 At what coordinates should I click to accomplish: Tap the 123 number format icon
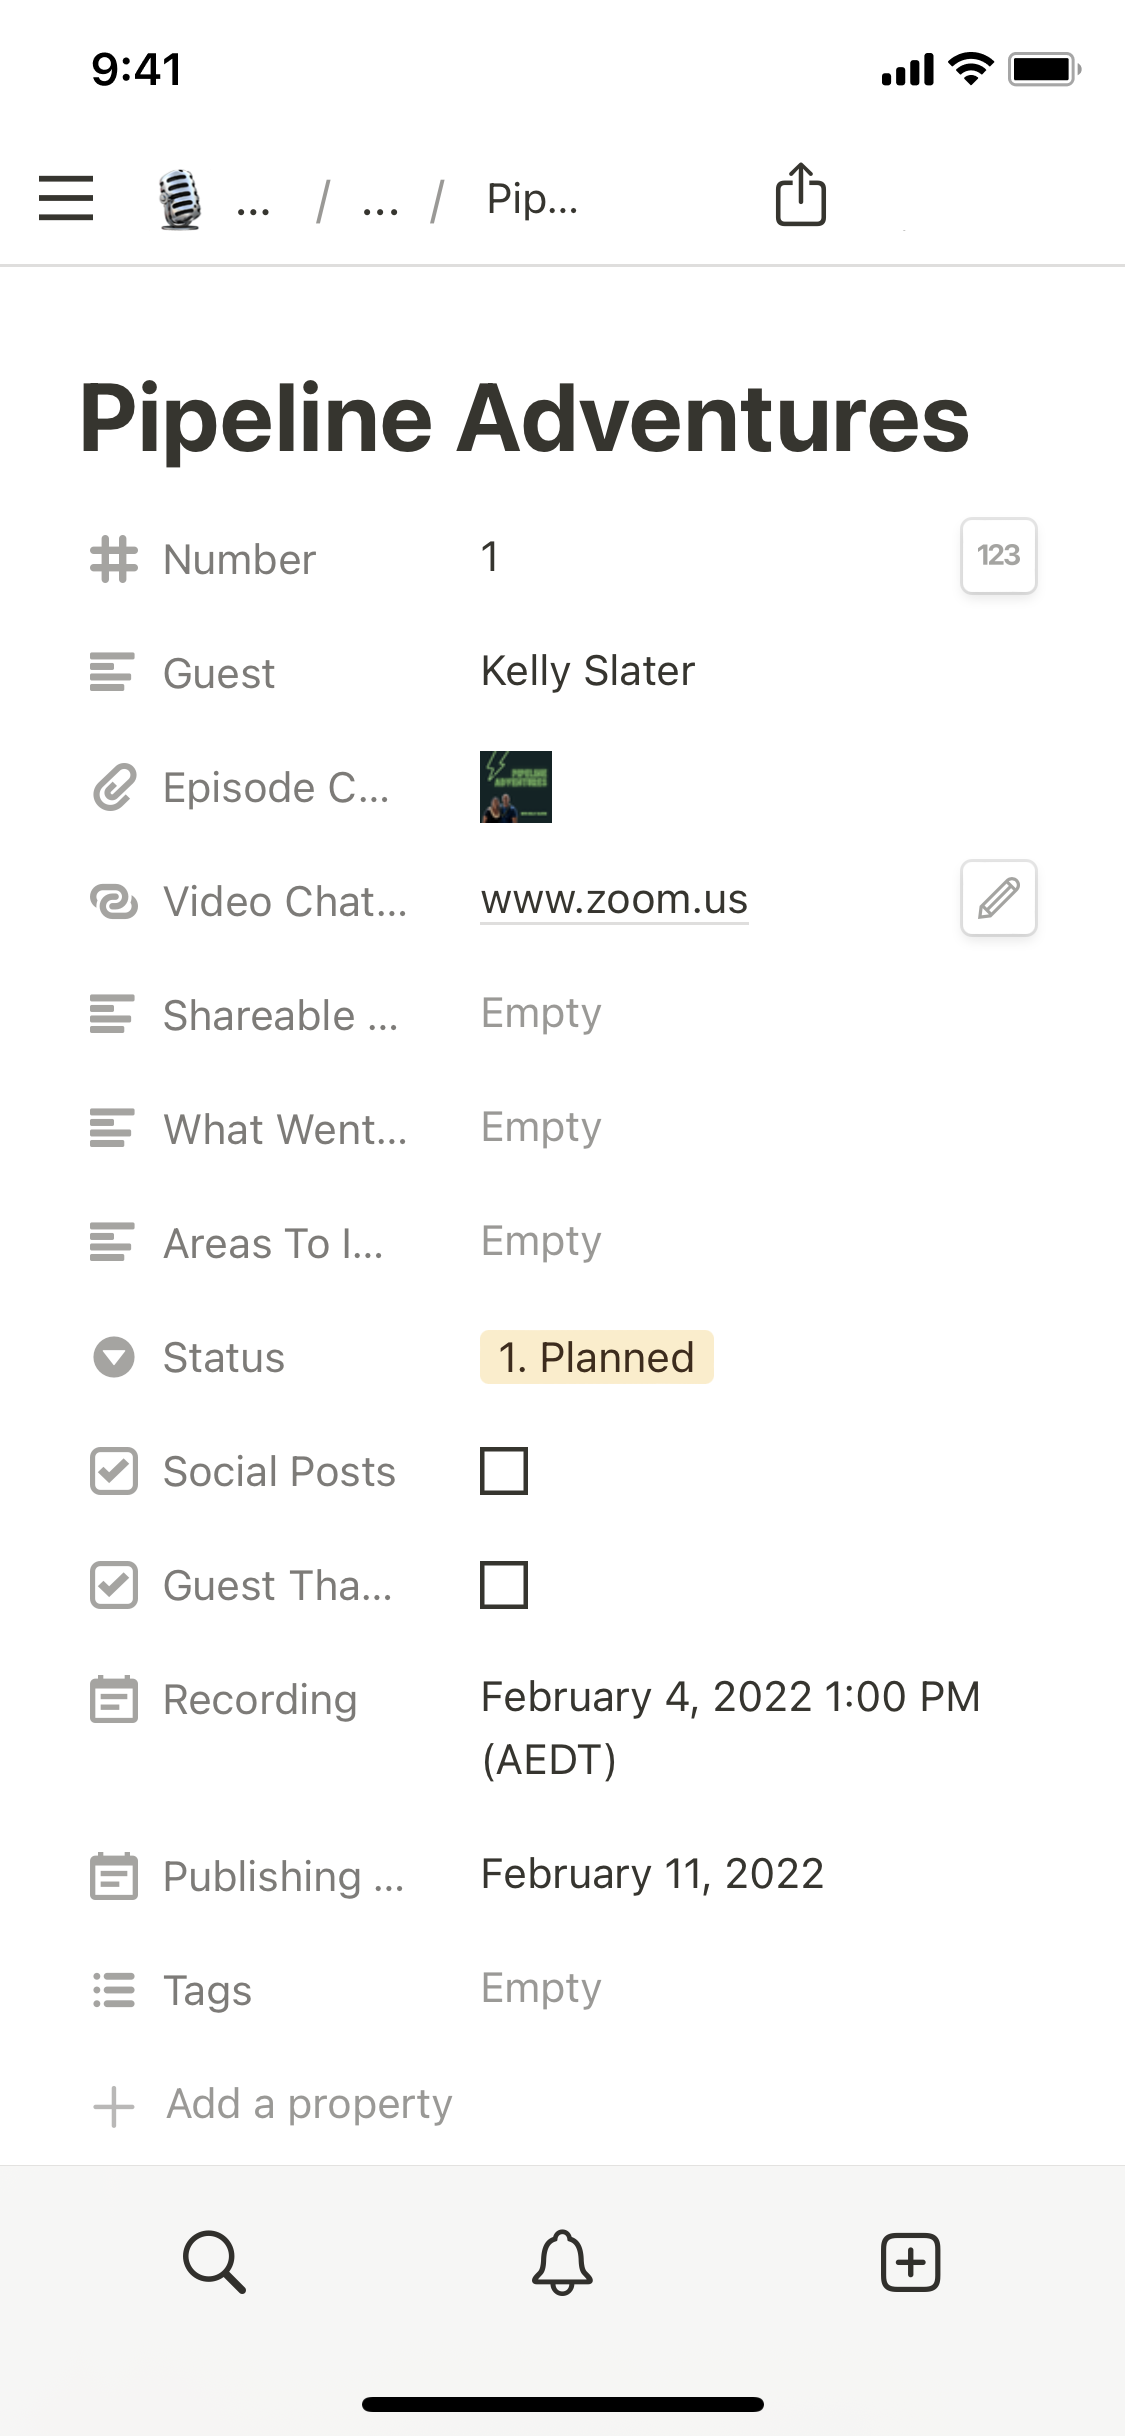pos(998,556)
